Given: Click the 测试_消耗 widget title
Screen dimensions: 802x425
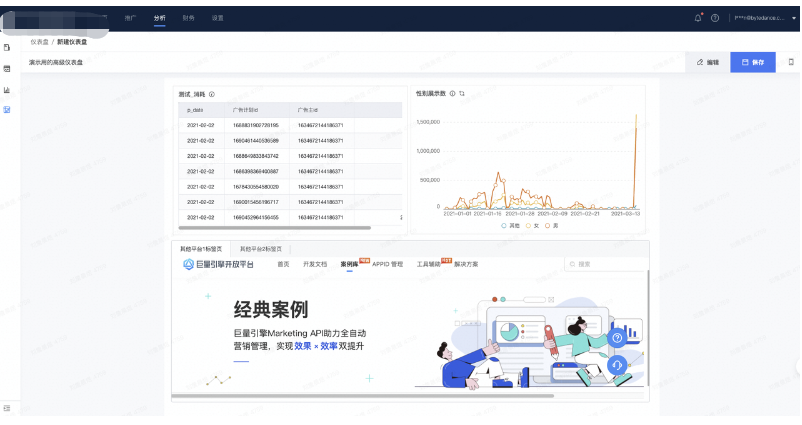Looking at the screenshot, I should 192,94.
